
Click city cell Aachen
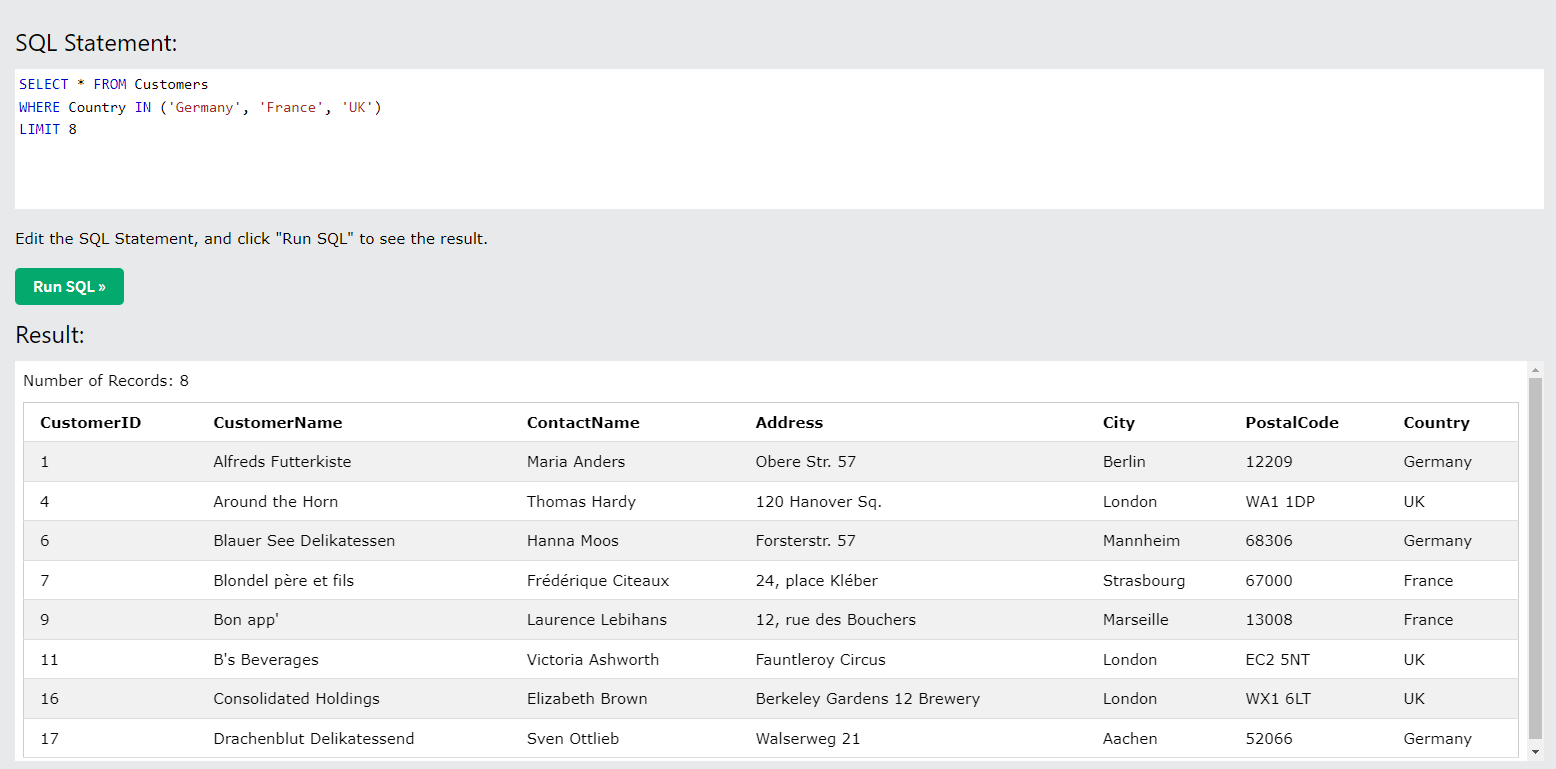pyautogui.click(x=1130, y=739)
